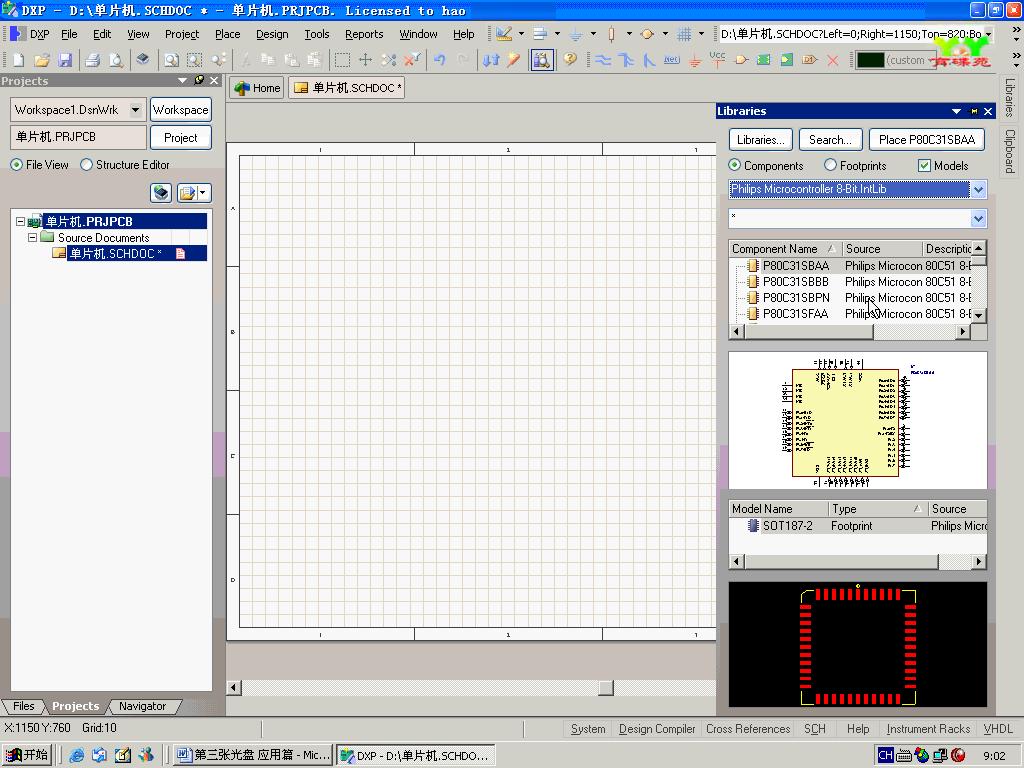This screenshot has width=1024, height=768.
Task: Toggle the Models checkbox
Action: 924,166
